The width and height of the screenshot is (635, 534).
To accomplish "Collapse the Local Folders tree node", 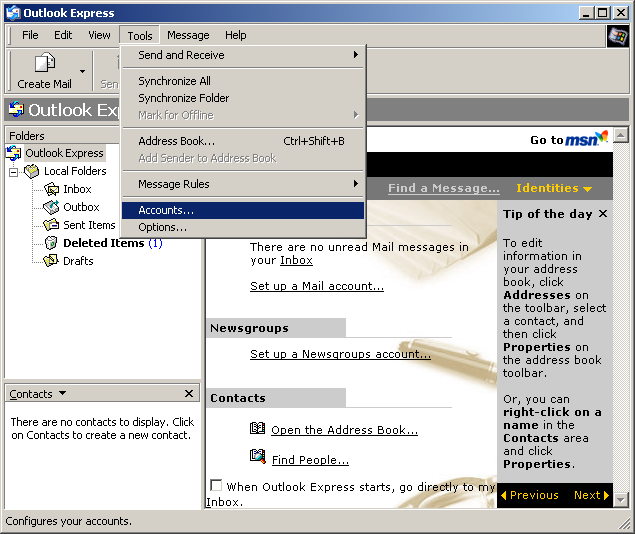I will (13, 172).
